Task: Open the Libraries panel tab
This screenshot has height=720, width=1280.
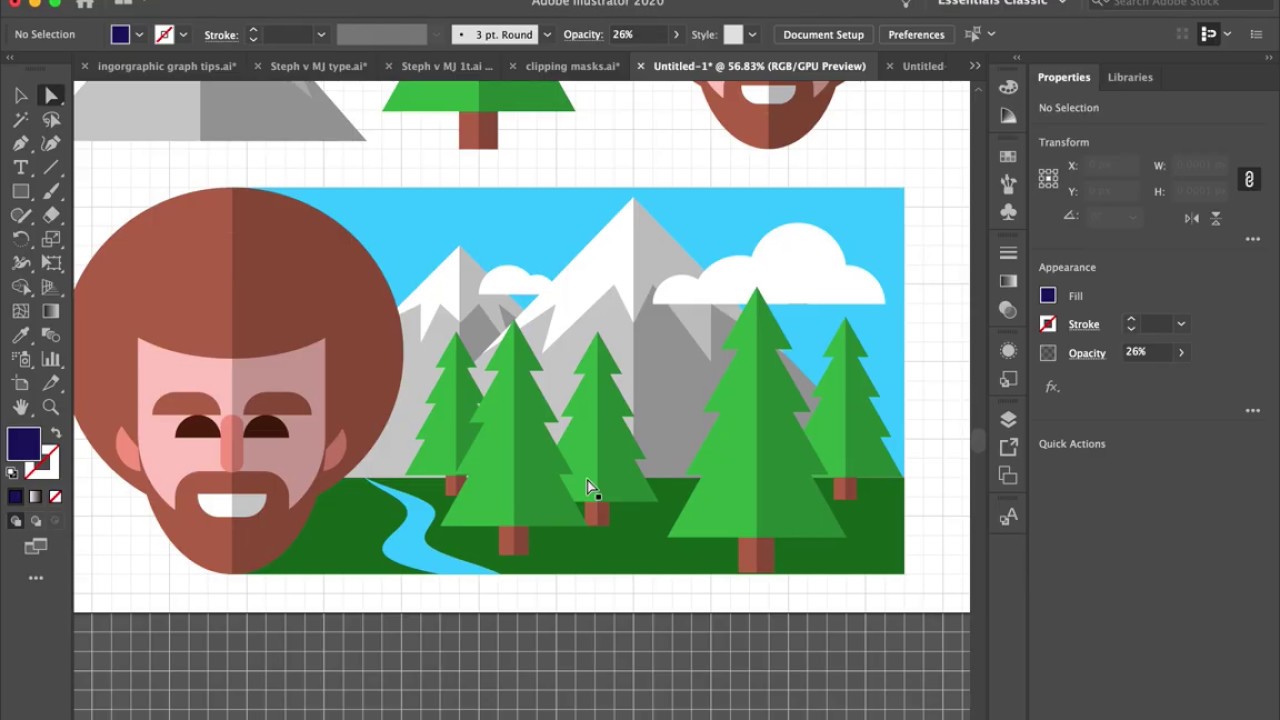Action: (1130, 77)
